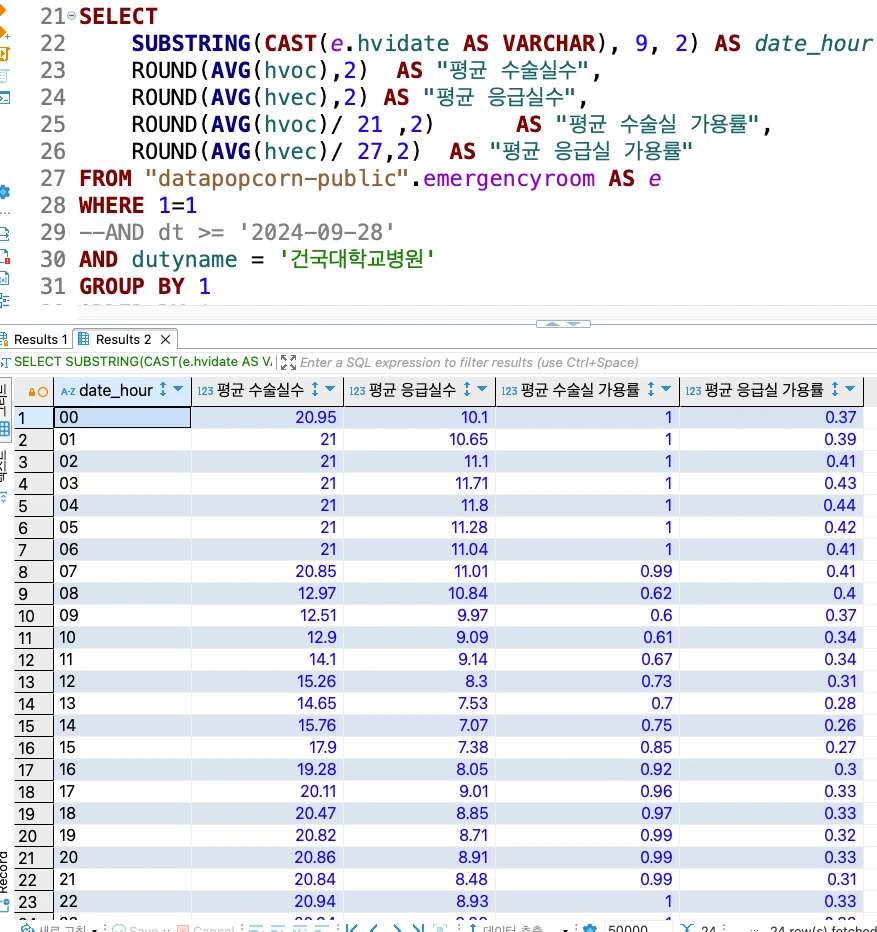Click the down arrow on the panel divider
877x932 pixels.
574,324
